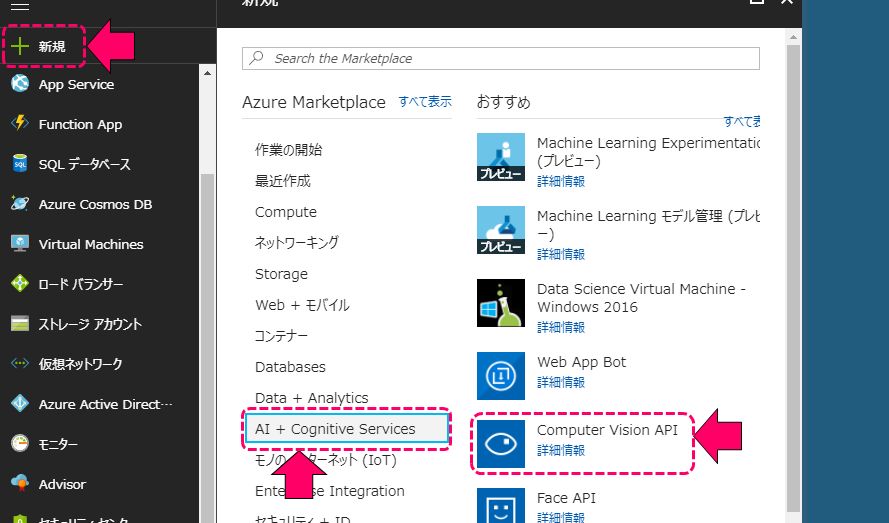Click the blade vertical scrollbar thumb
The width and height of the screenshot is (889, 523).
coord(793,278)
